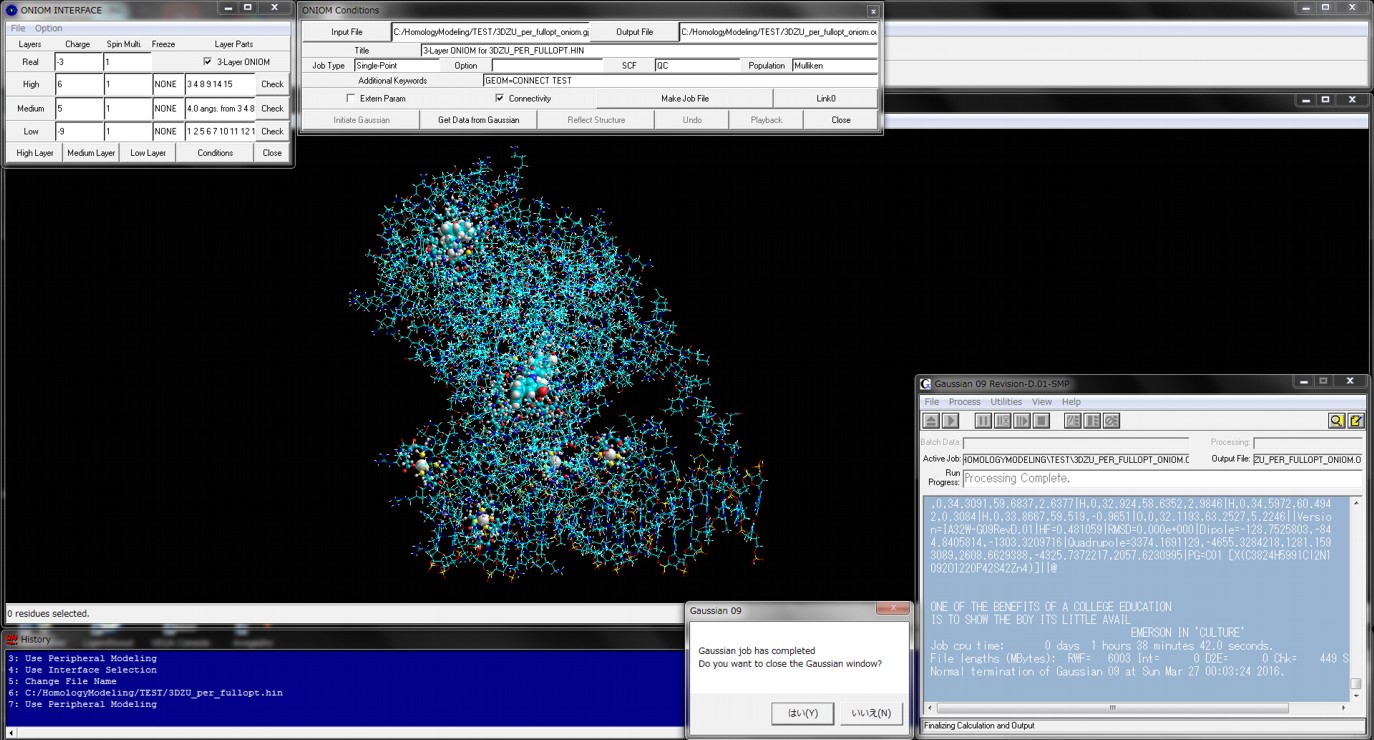Click the Additional Keywords field
This screenshot has width=1374, height=740.
(680, 81)
